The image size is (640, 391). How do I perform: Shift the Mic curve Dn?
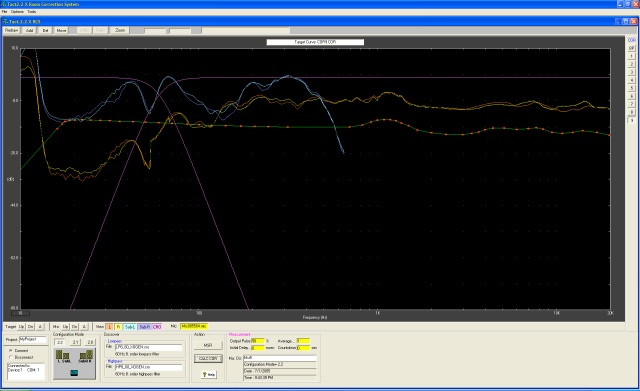click(74, 327)
